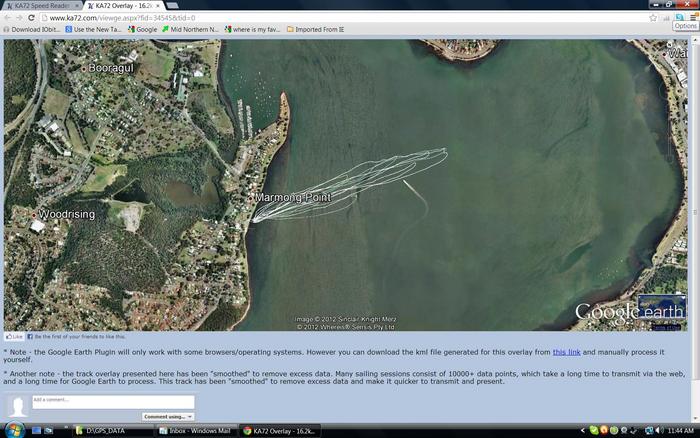
Task: Click the Windows Start orb
Action: [x=11, y=430]
